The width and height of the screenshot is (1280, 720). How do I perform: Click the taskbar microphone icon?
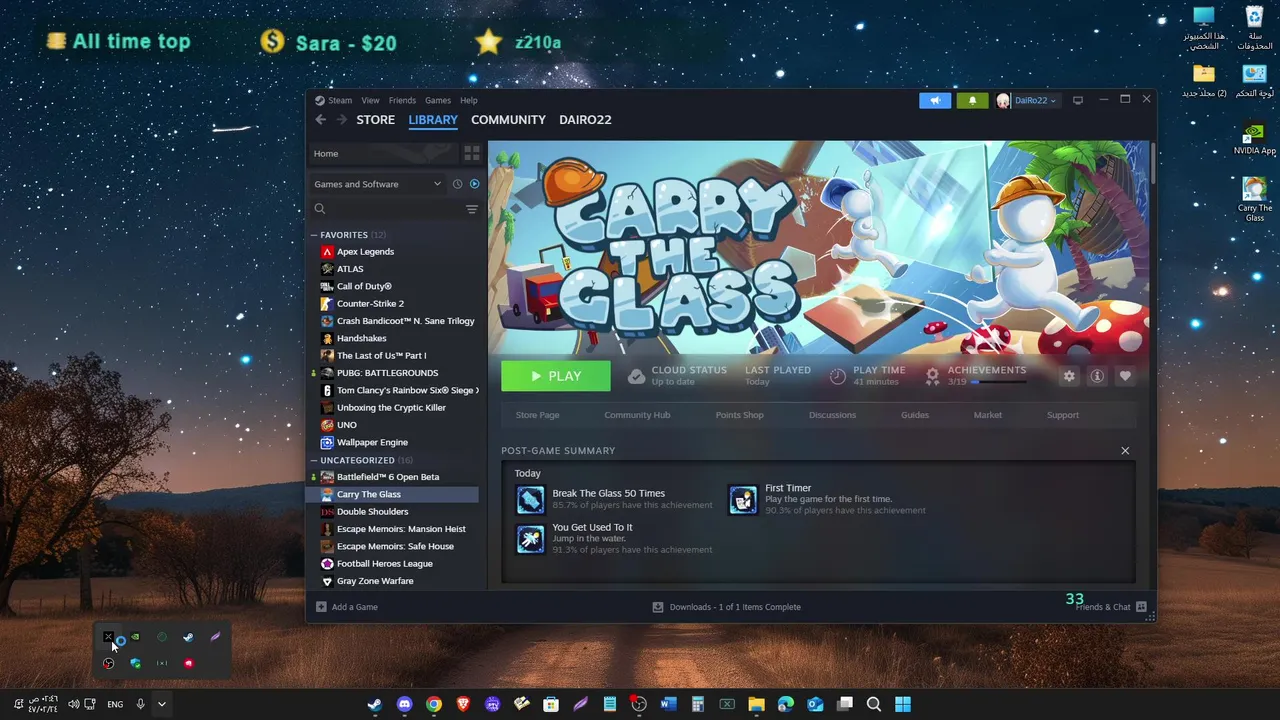coord(140,704)
